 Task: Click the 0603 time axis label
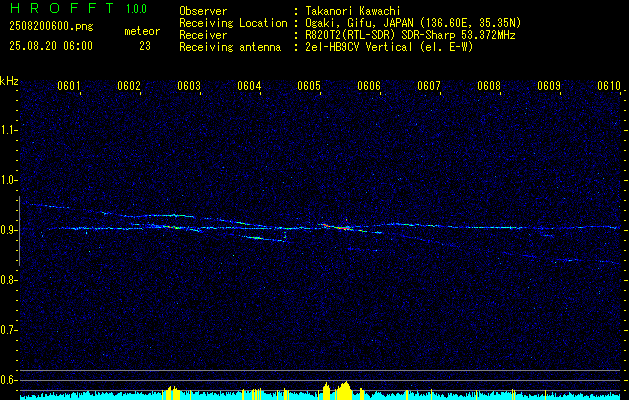[189, 86]
